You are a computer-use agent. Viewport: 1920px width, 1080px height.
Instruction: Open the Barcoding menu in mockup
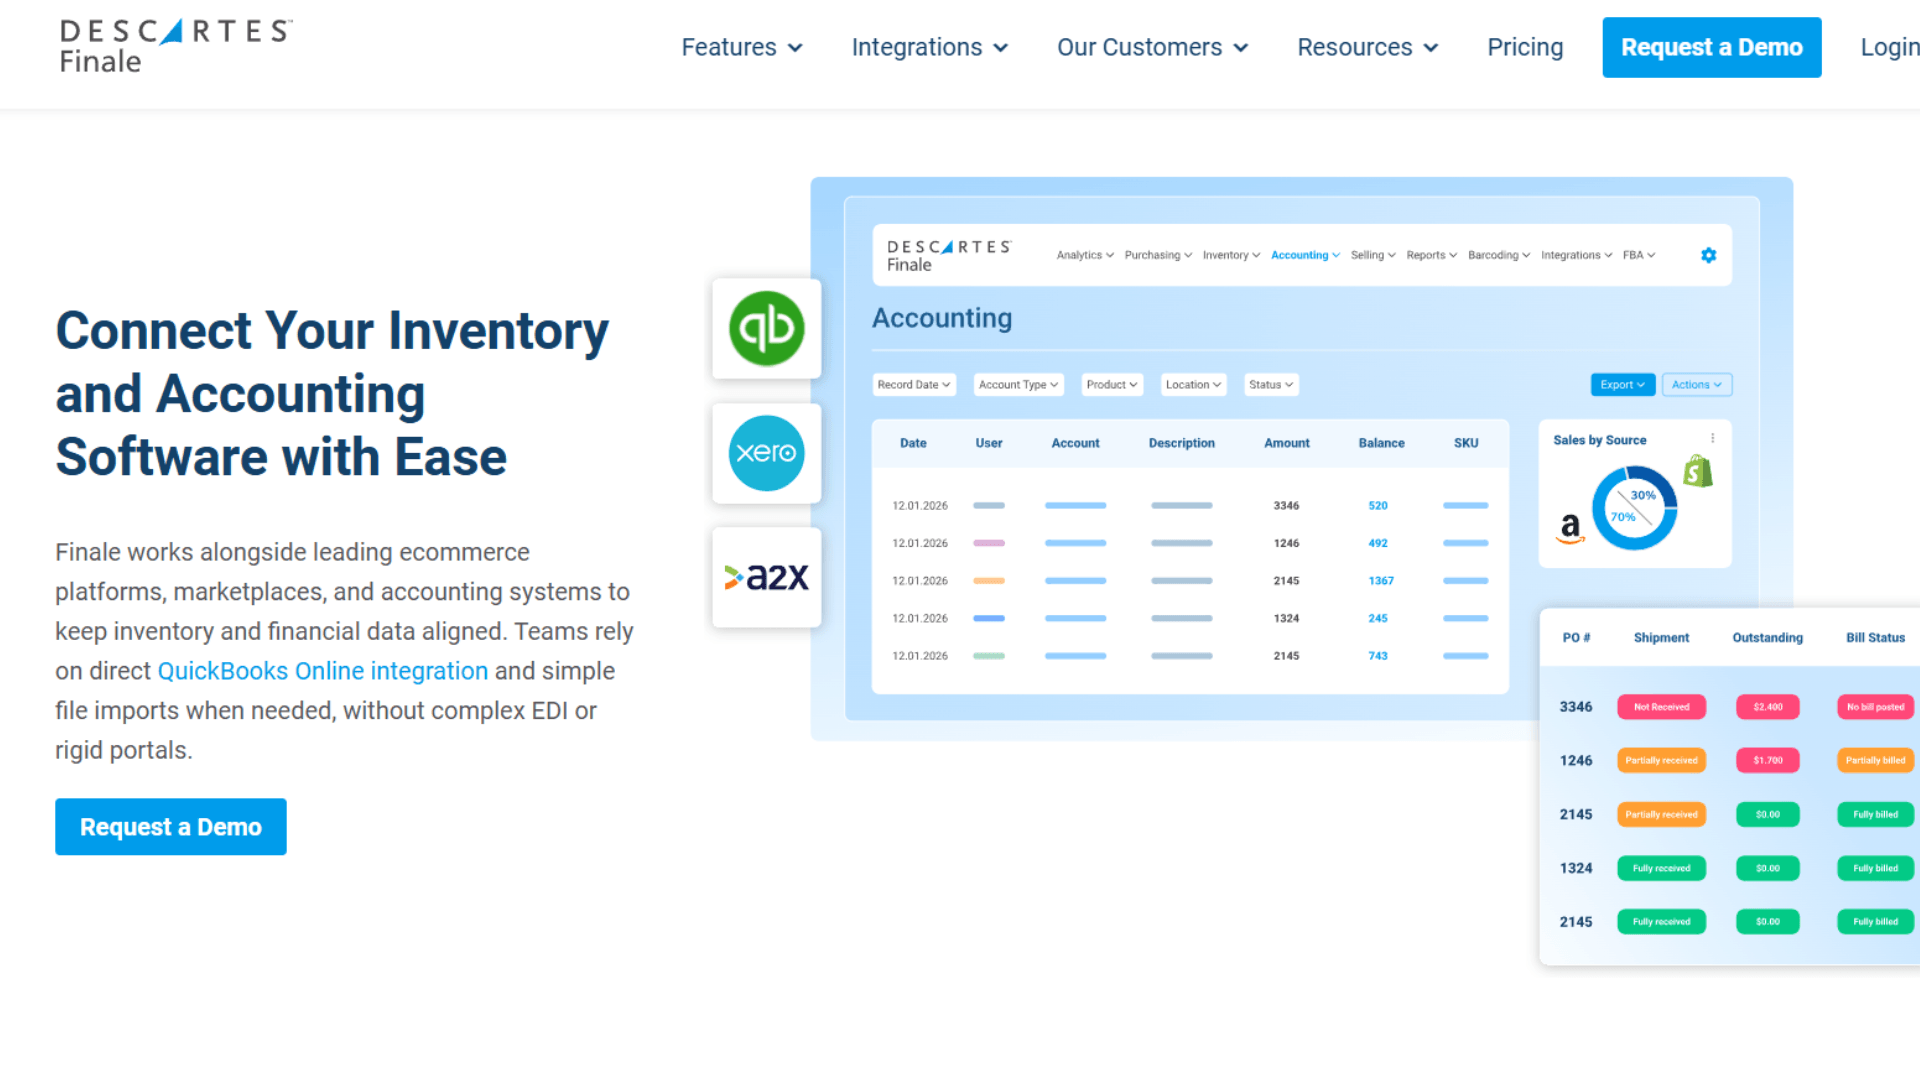[x=1499, y=255]
